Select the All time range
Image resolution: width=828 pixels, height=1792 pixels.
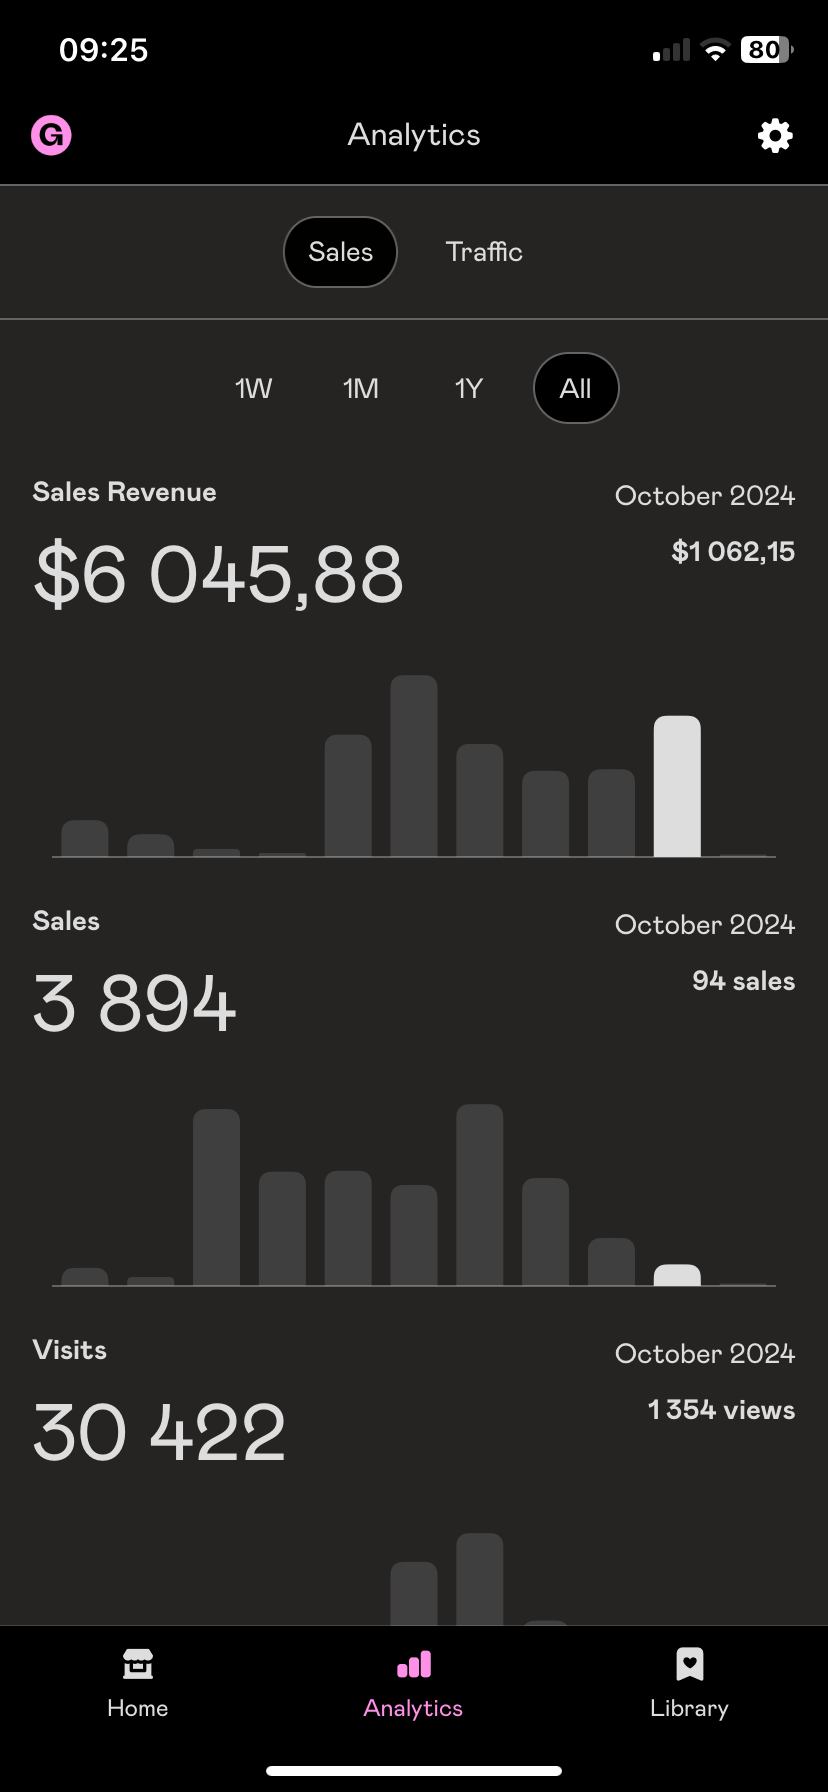pyautogui.click(x=576, y=388)
